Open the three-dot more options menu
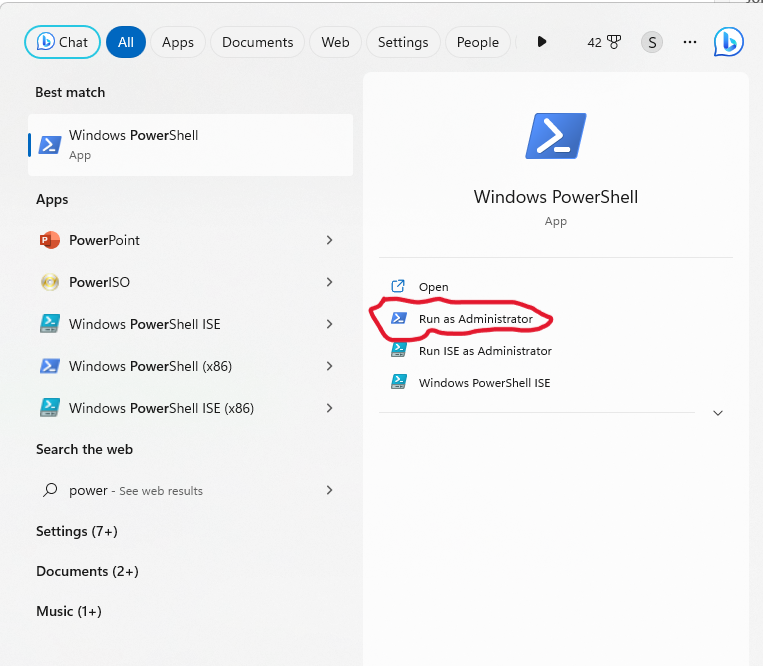This screenshot has width=763, height=666. pyautogui.click(x=689, y=42)
